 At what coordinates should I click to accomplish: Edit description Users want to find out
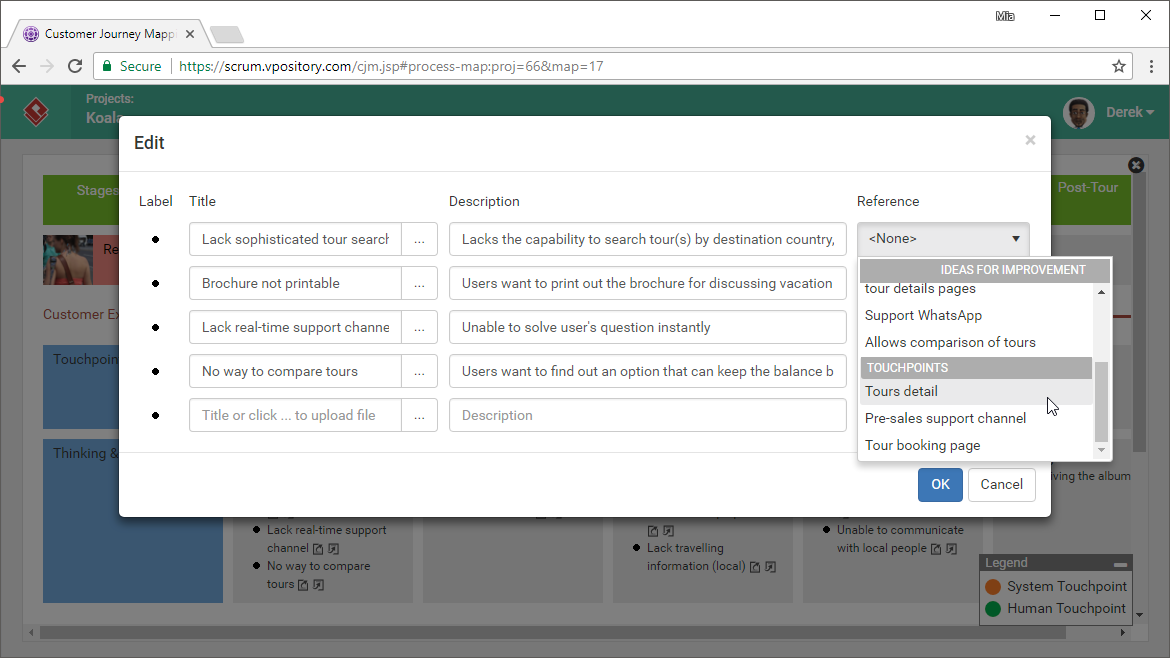pos(648,372)
